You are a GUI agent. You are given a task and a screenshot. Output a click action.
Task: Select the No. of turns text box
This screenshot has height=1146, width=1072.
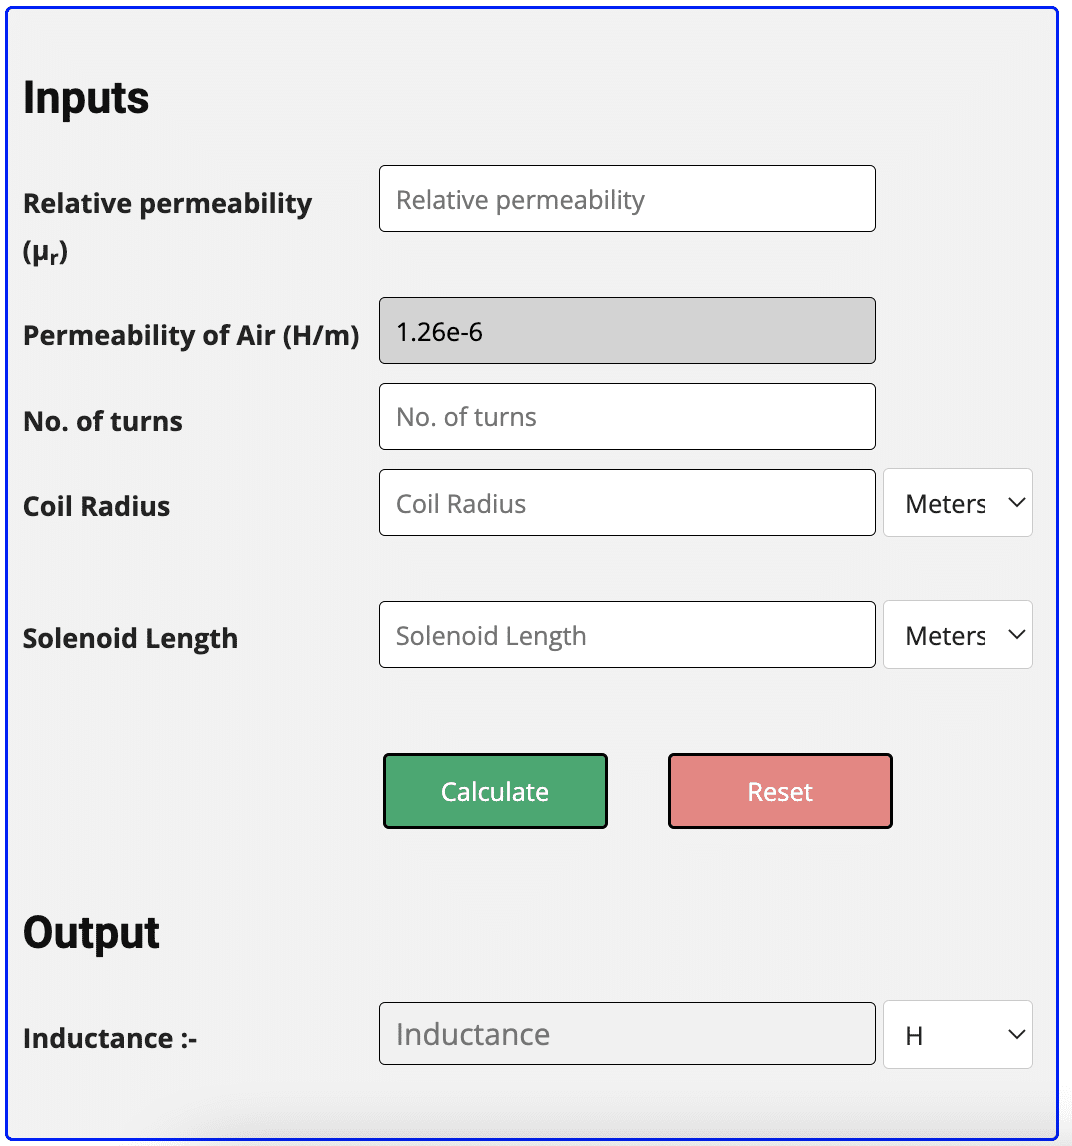tap(627, 416)
